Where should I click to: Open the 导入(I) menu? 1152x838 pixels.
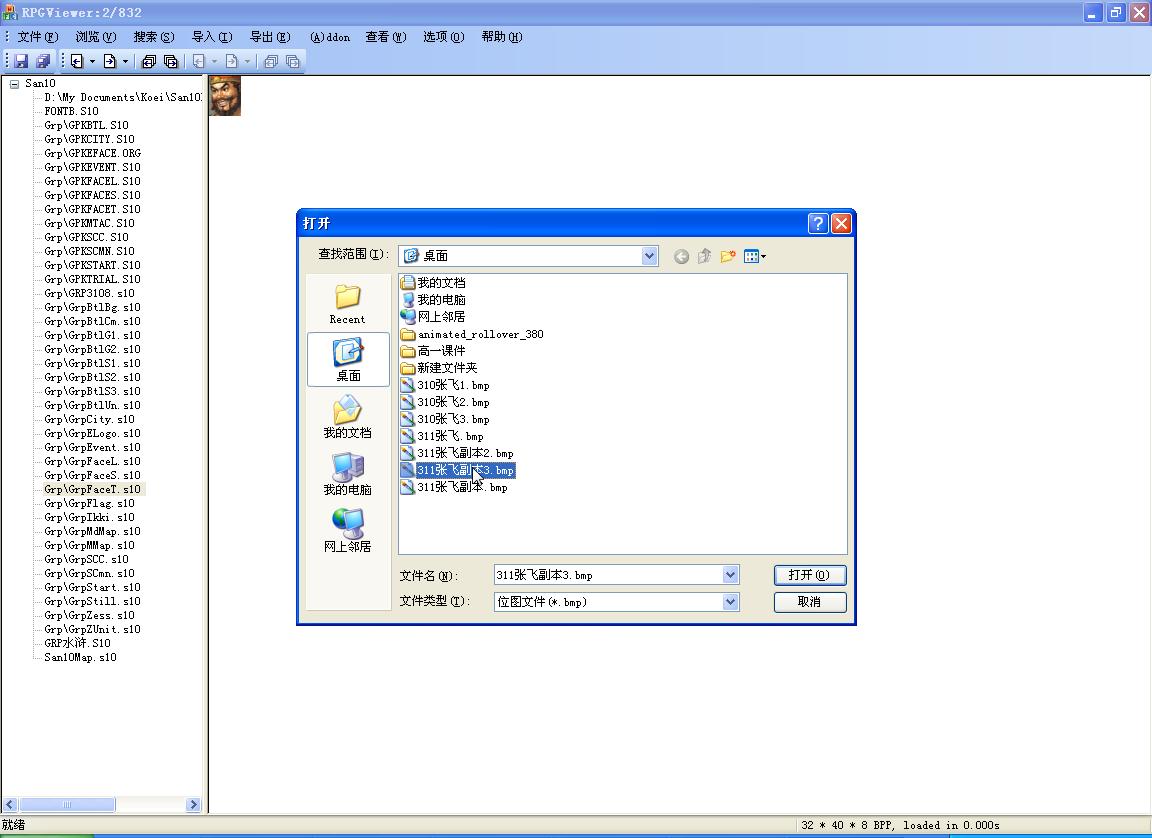[x=212, y=37]
